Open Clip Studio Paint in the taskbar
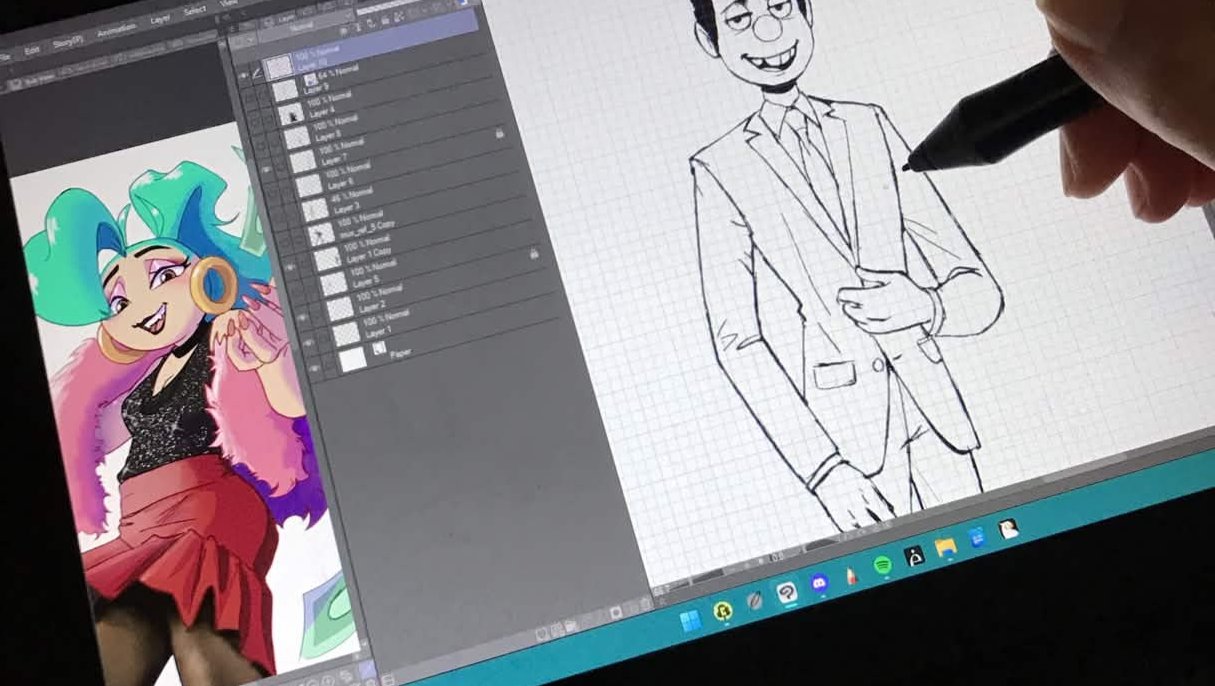 coord(787,593)
